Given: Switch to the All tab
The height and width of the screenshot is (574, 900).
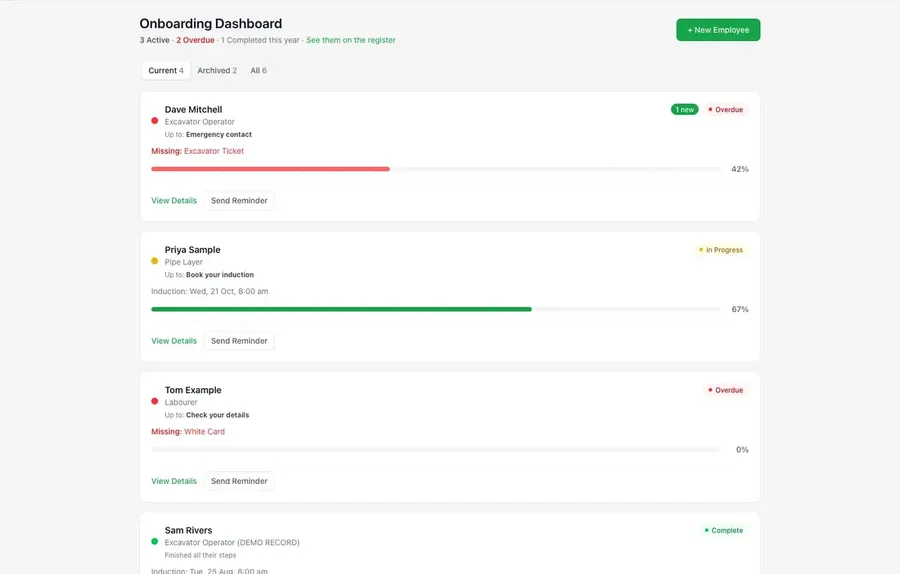Looking at the screenshot, I should pos(258,71).
